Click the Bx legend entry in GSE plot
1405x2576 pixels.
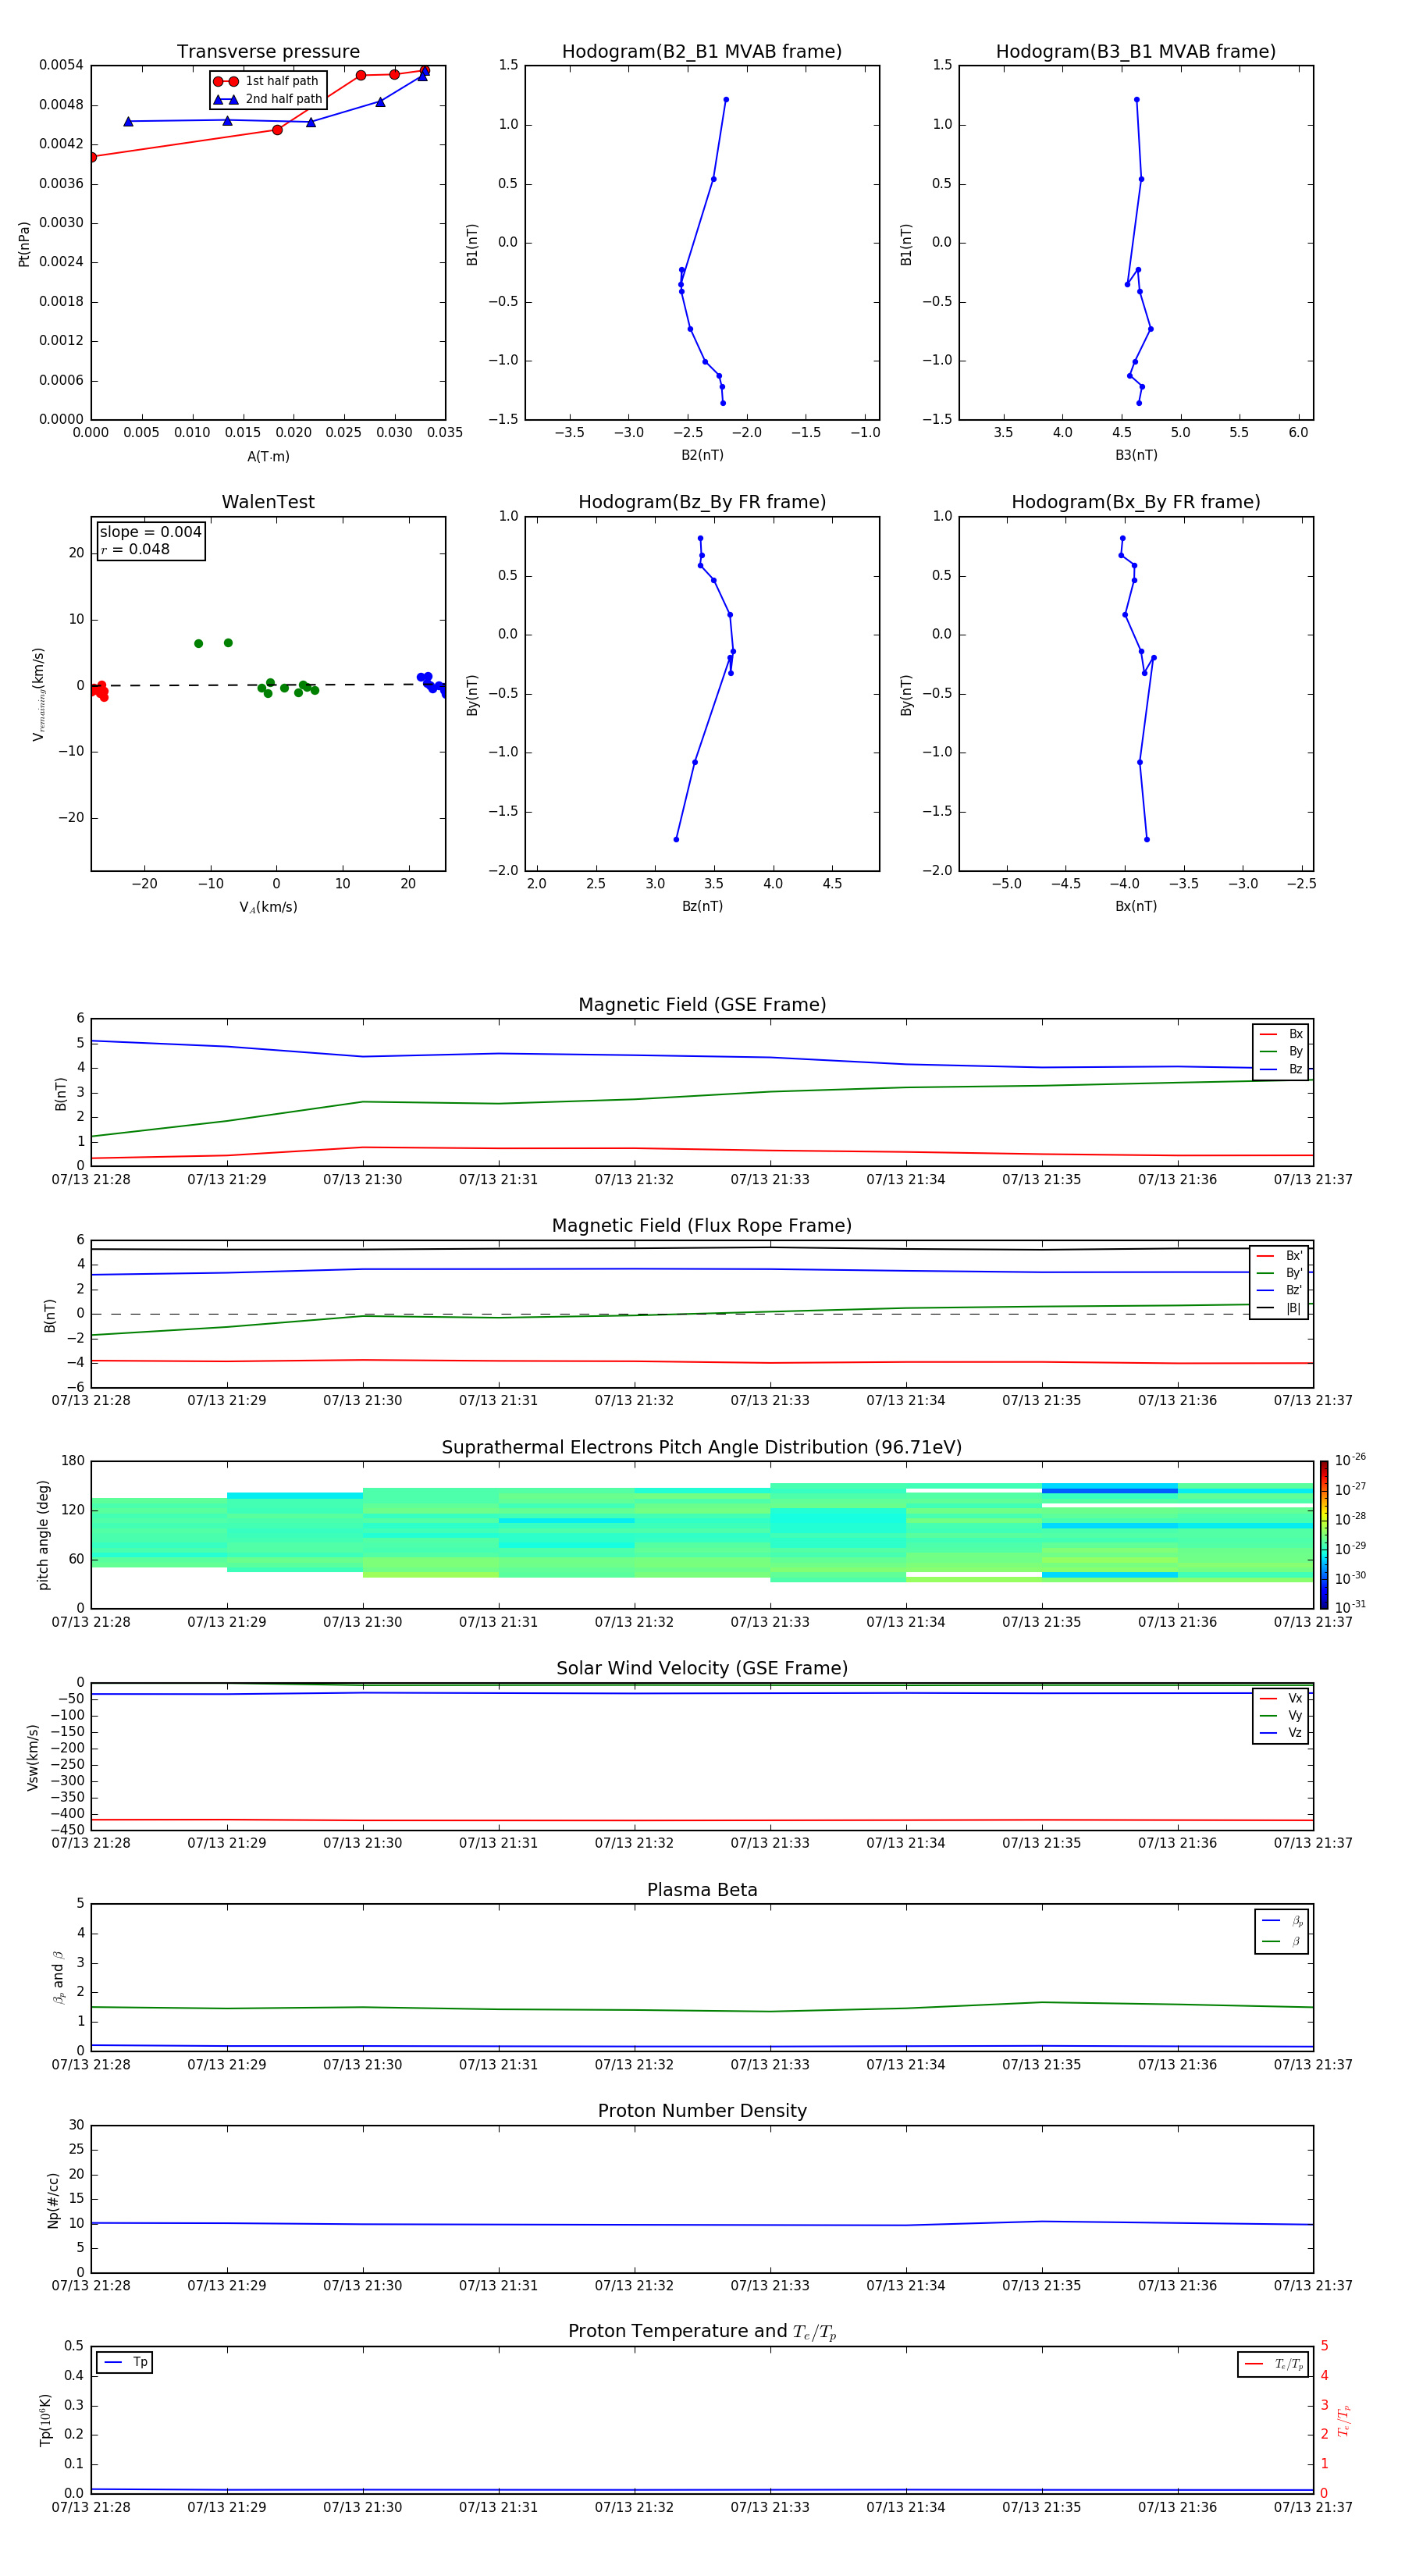[x=1281, y=1034]
